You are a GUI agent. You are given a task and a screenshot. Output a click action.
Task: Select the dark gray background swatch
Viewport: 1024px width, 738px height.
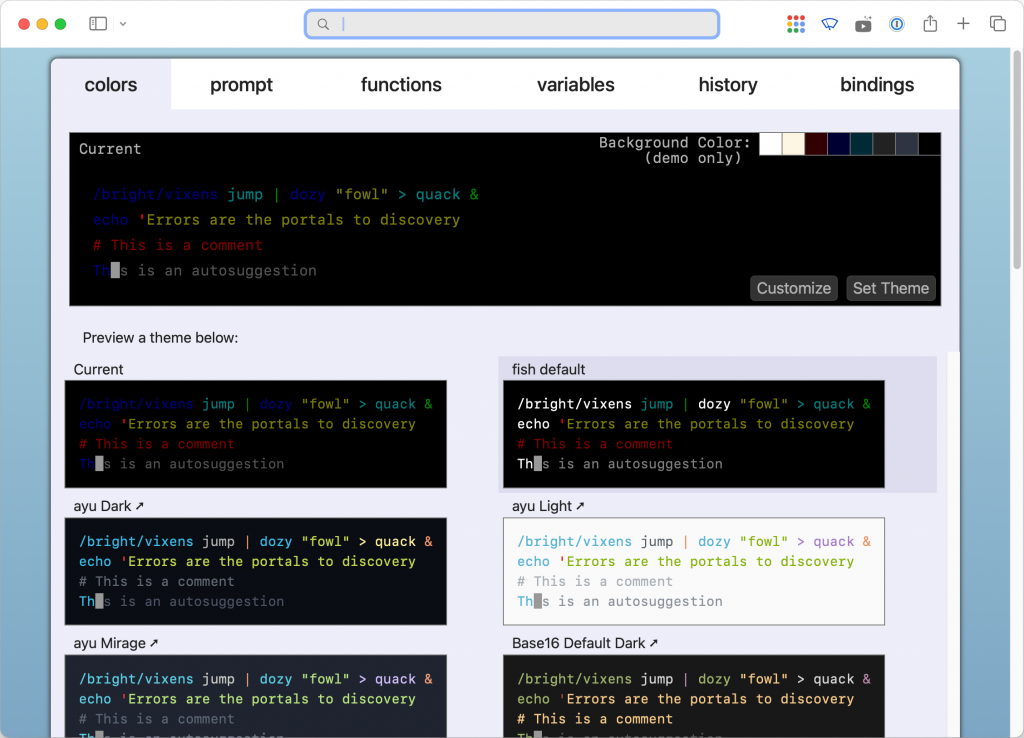click(x=884, y=144)
